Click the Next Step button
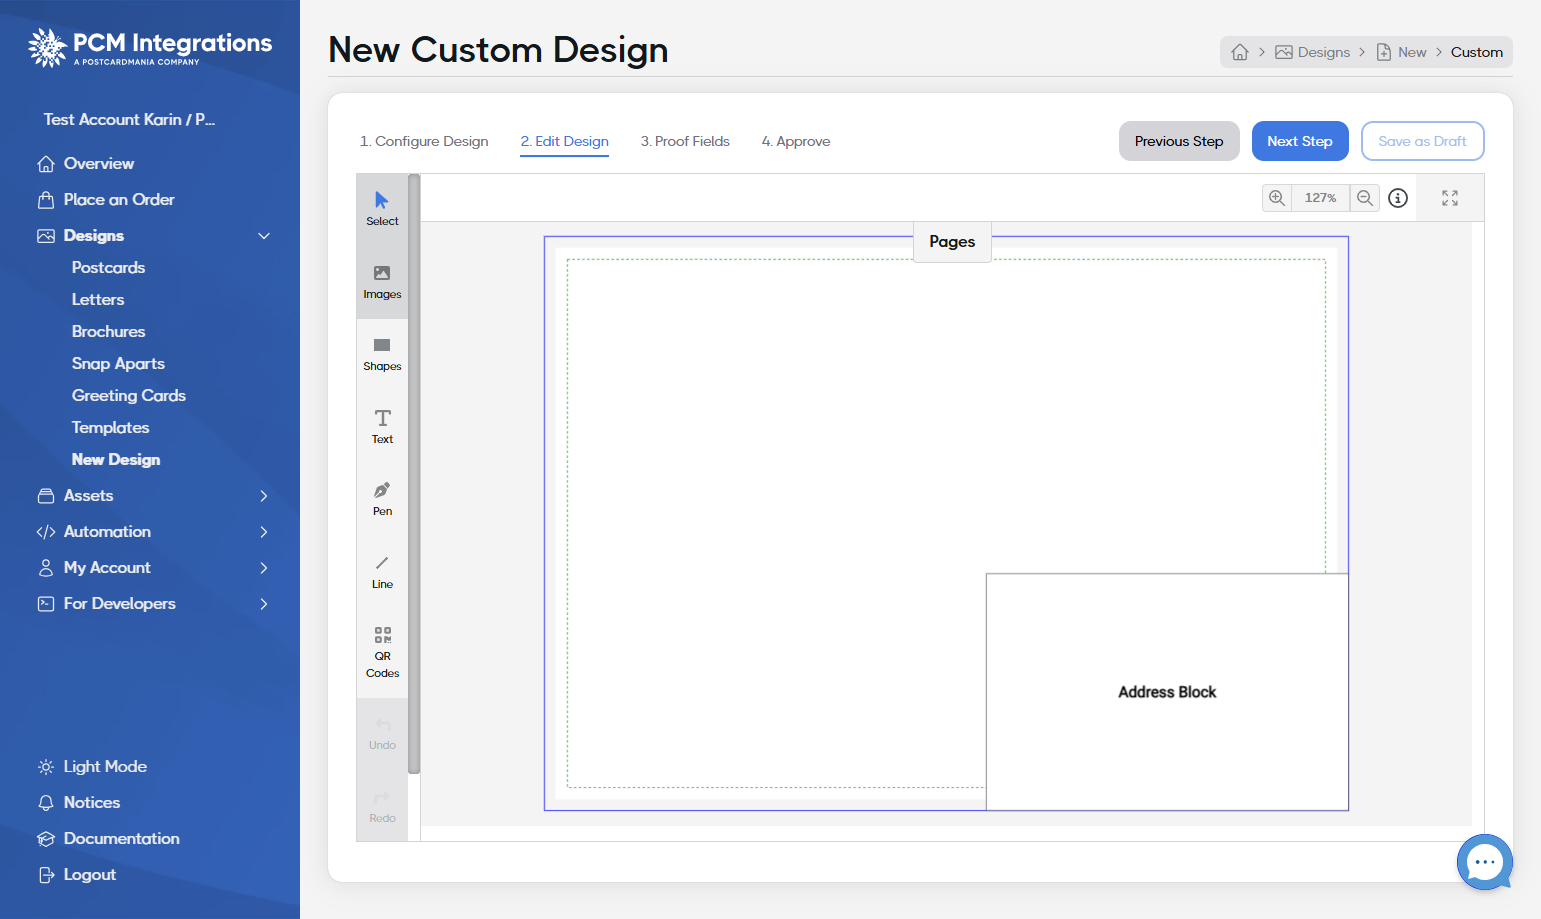The width and height of the screenshot is (1541, 919). coord(1300,141)
